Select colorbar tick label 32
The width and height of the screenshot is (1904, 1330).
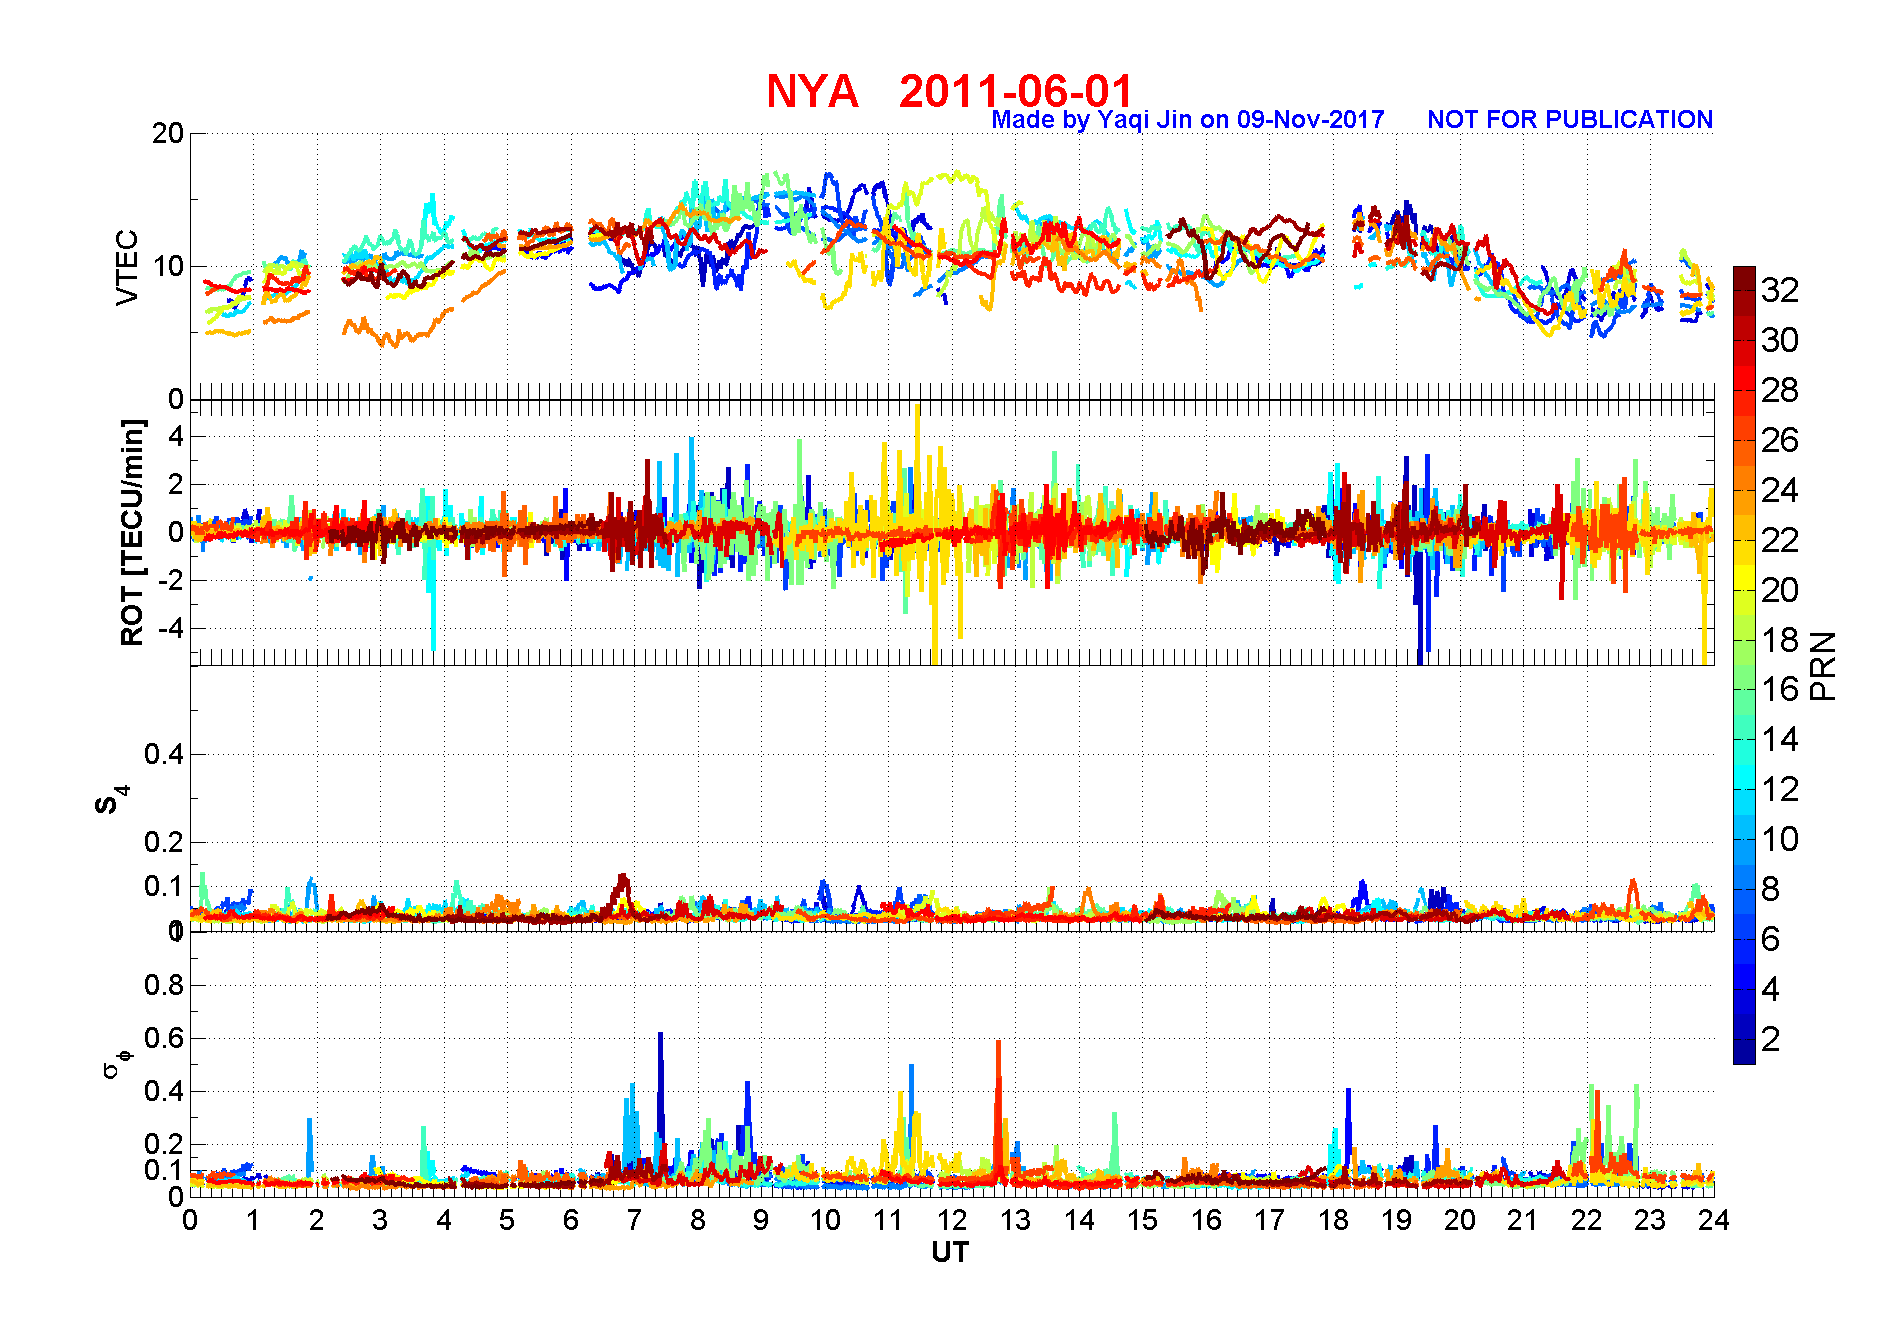click(x=1780, y=290)
